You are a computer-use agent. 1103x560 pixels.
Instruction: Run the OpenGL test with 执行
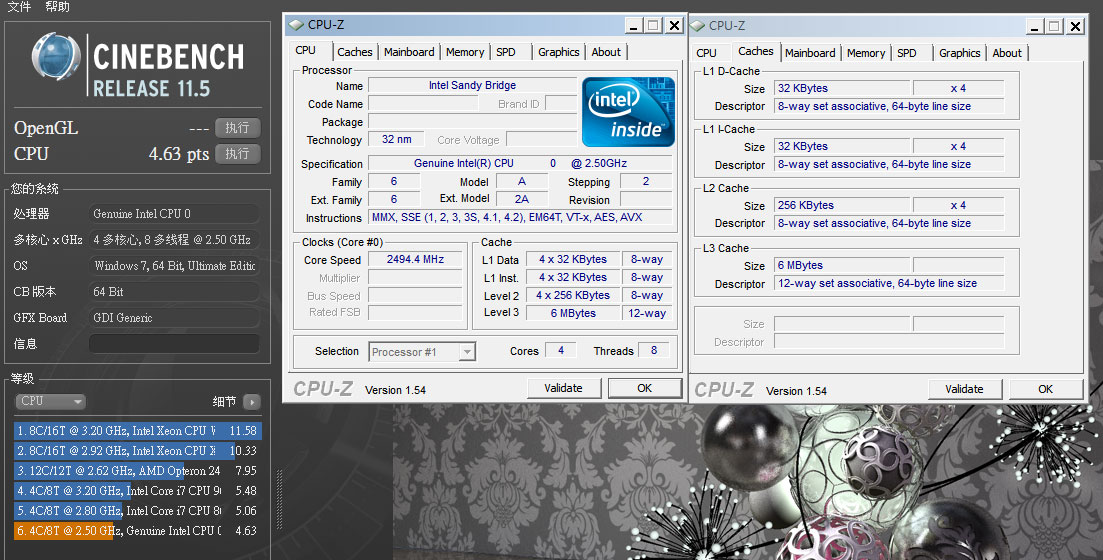tap(238, 127)
